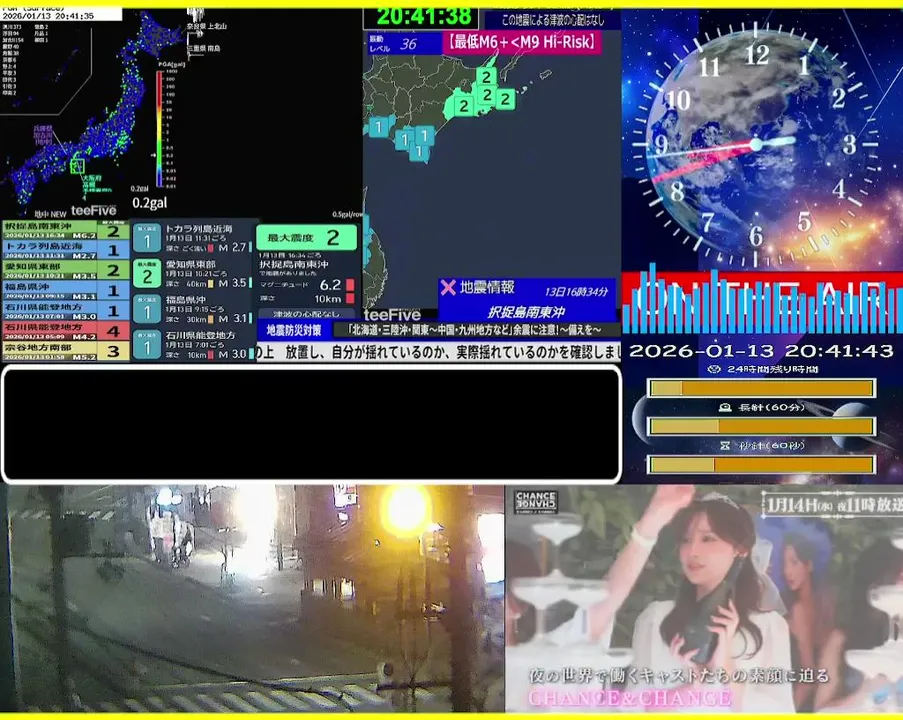
Task: Select the 宗谷地方南部 M5.2 row
Action: 66,351
